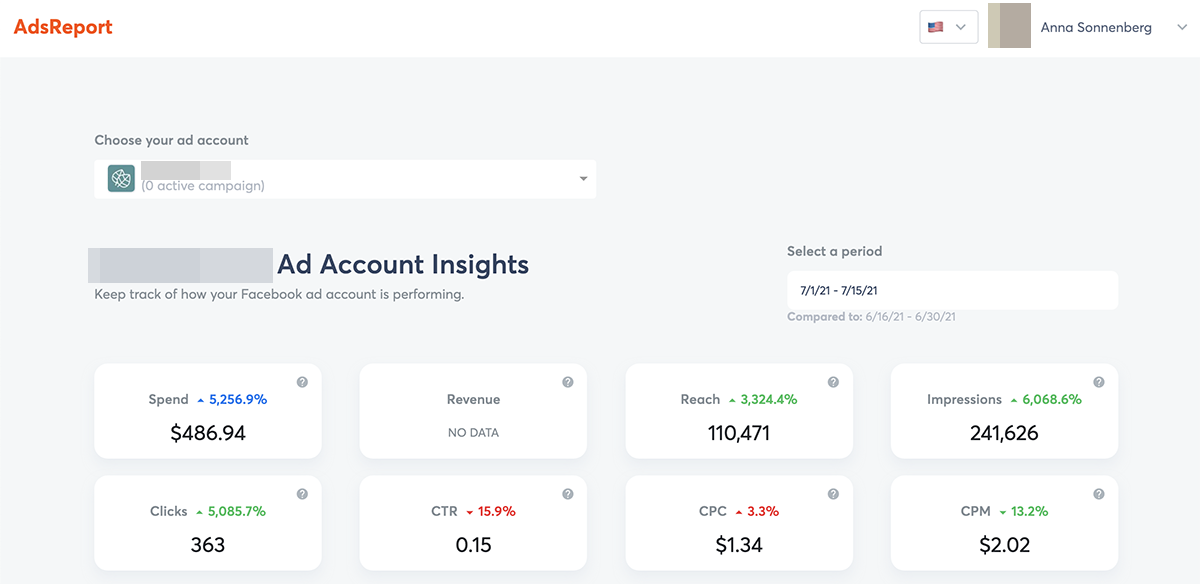Click the Clicks value 363

pyautogui.click(x=208, y=545)
